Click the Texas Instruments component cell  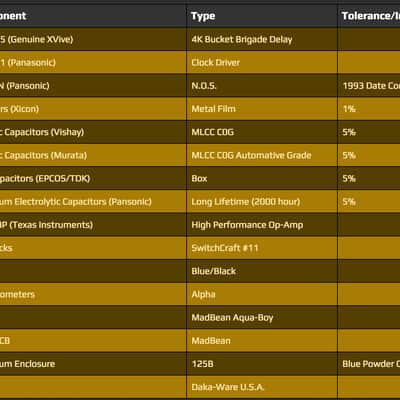coord(93,225)
